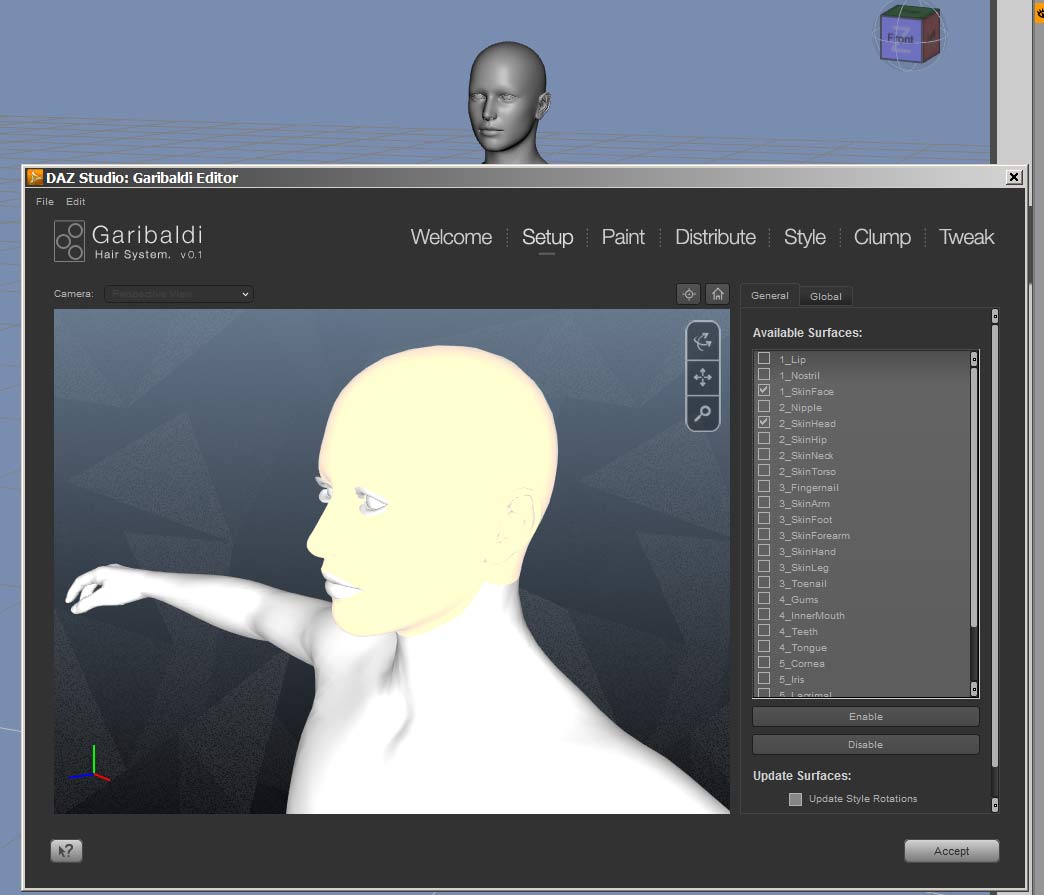This screenshot has width=1044, height=895.
Task: Select the 3_SkinForearm entry
Action: click(x=814, y=535)
